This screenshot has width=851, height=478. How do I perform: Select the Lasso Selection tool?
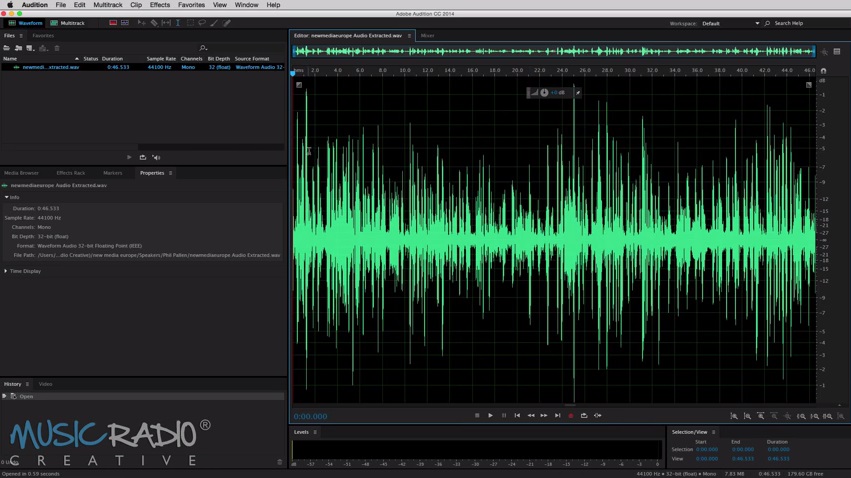tap(202, 23)
